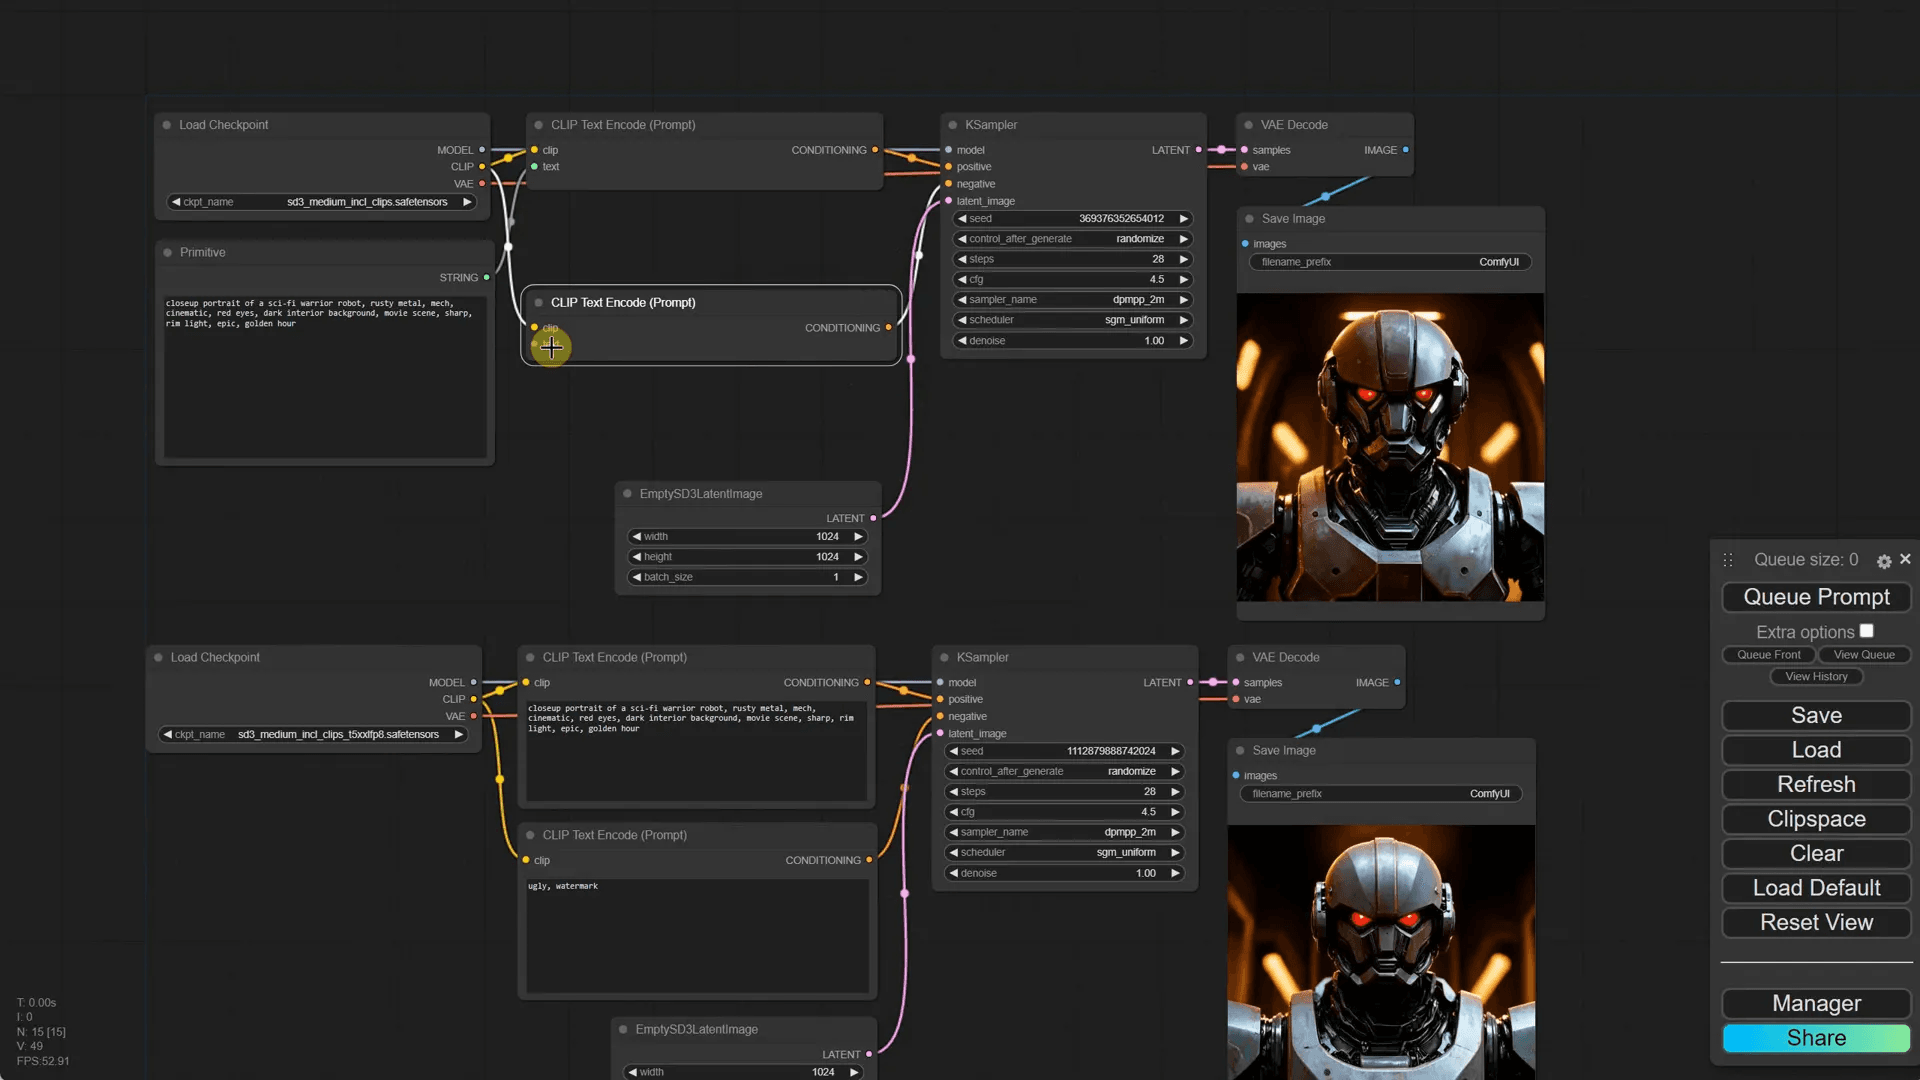This screenshot has width=1920, height=1080.
Task: Open the View Queue panel
Action: pyautogui.click(x=1864, y=655)
